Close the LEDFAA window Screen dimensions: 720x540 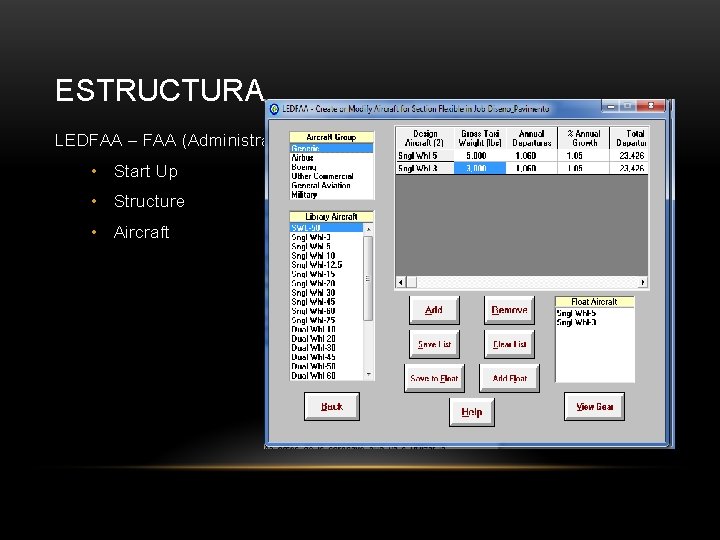tap(651, 106)
